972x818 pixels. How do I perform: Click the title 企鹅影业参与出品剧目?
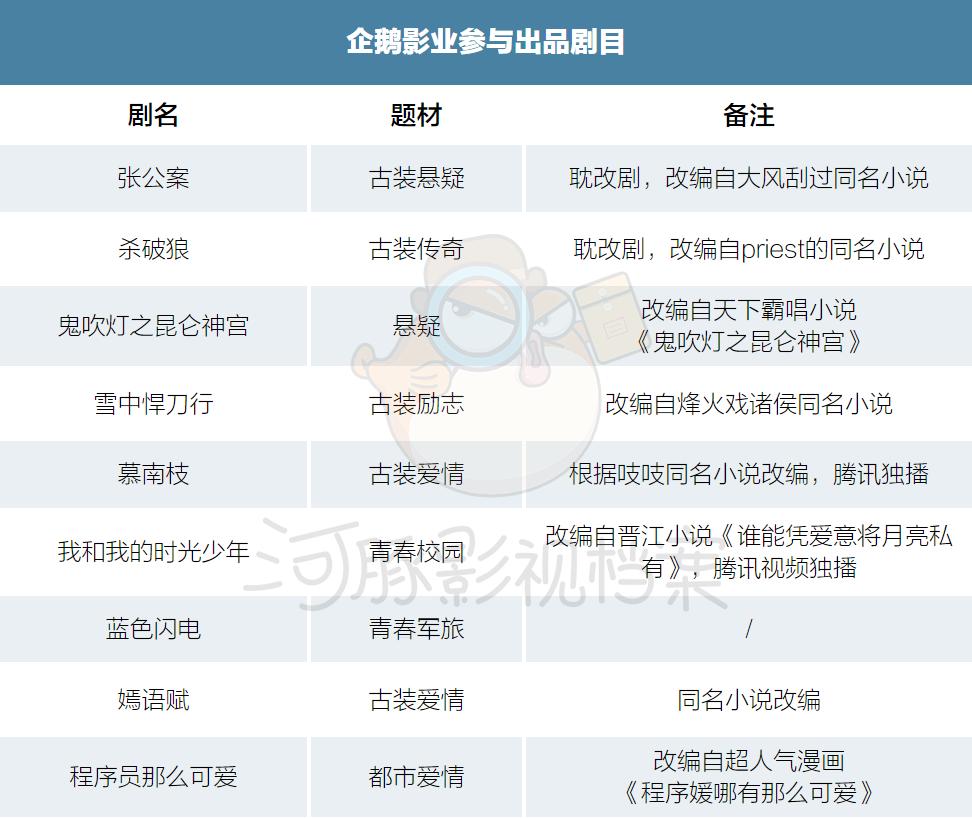[x=485, y=42]
